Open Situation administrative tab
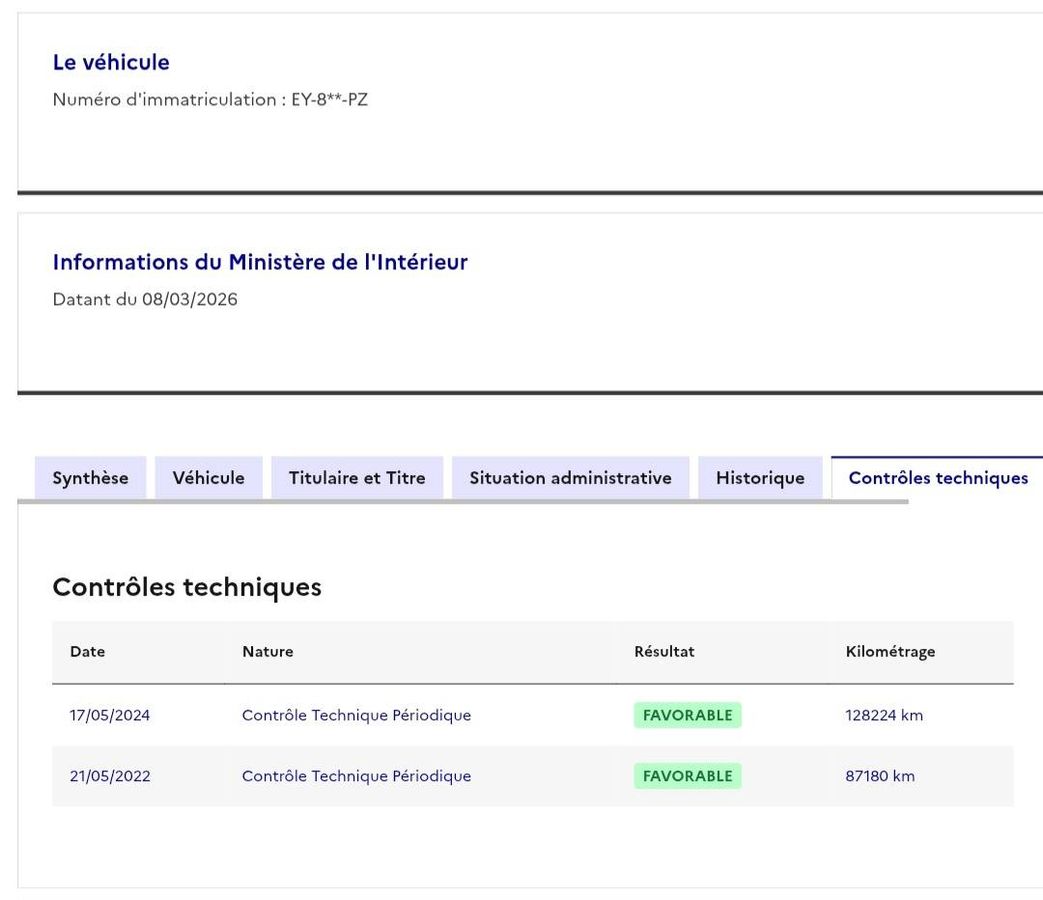 point(571,478)
